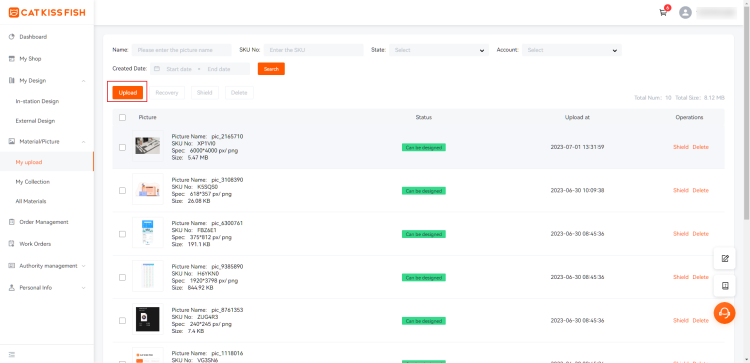Click the Upload button

128,93
